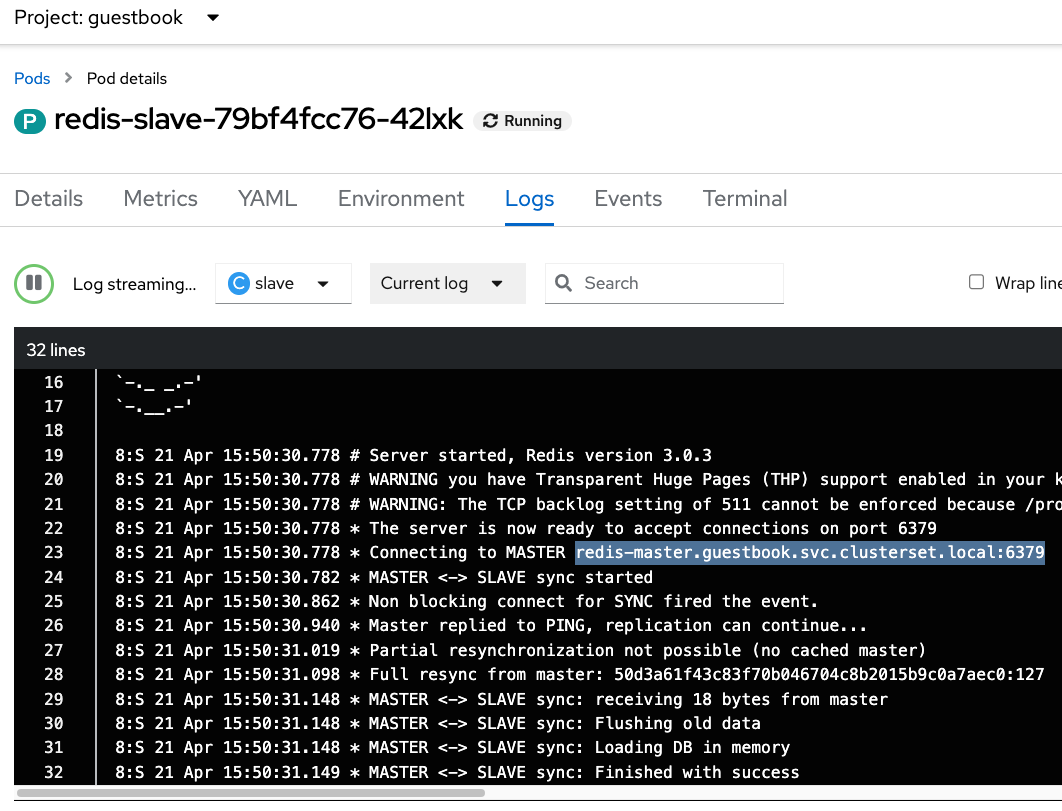Go to Pods breadcrumb link
Image resolution: width=1062 pixels, height=811 pixels.
(32, 78)
